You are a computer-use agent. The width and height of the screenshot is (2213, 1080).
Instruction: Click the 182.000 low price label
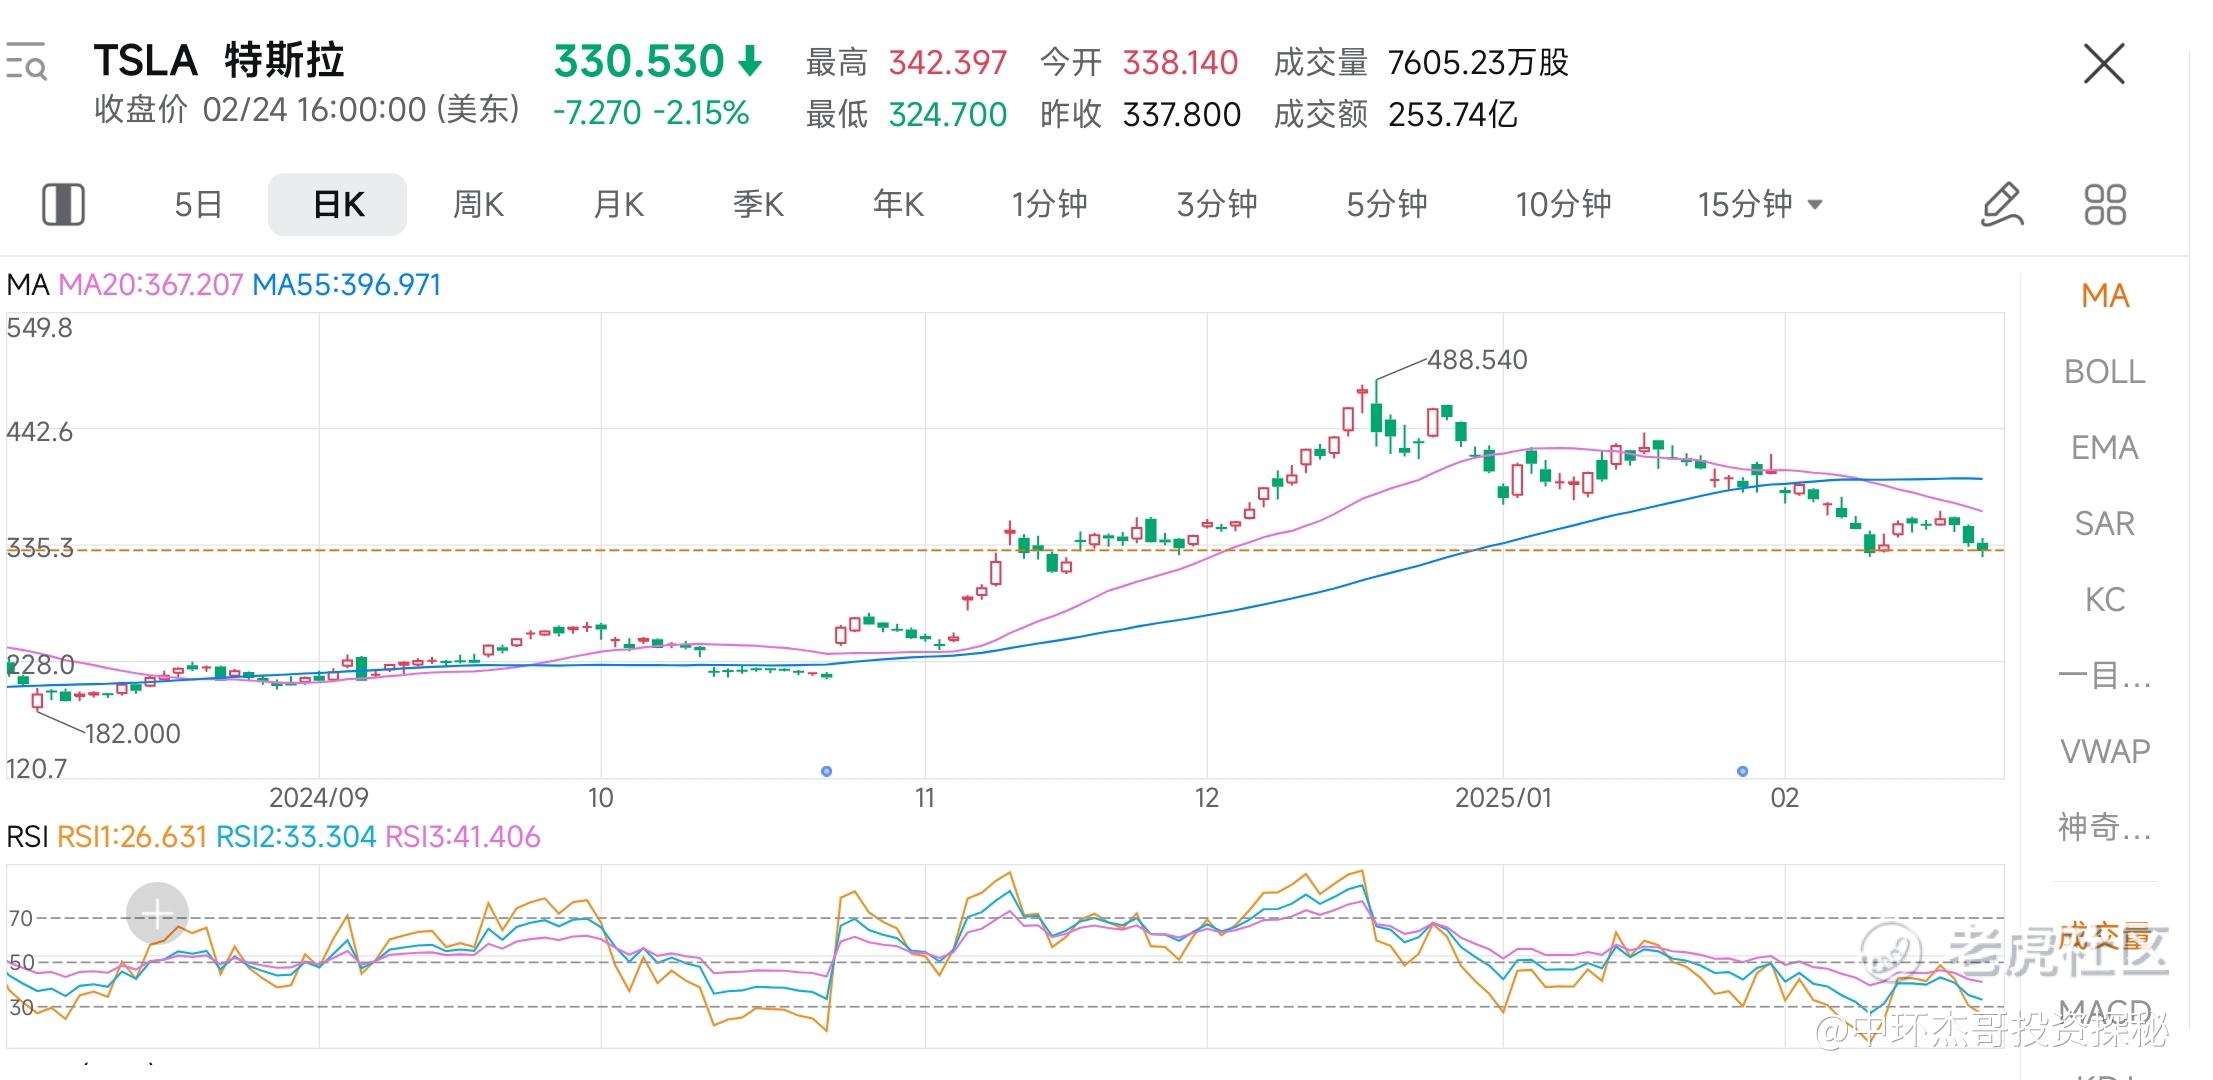(133, 734)
